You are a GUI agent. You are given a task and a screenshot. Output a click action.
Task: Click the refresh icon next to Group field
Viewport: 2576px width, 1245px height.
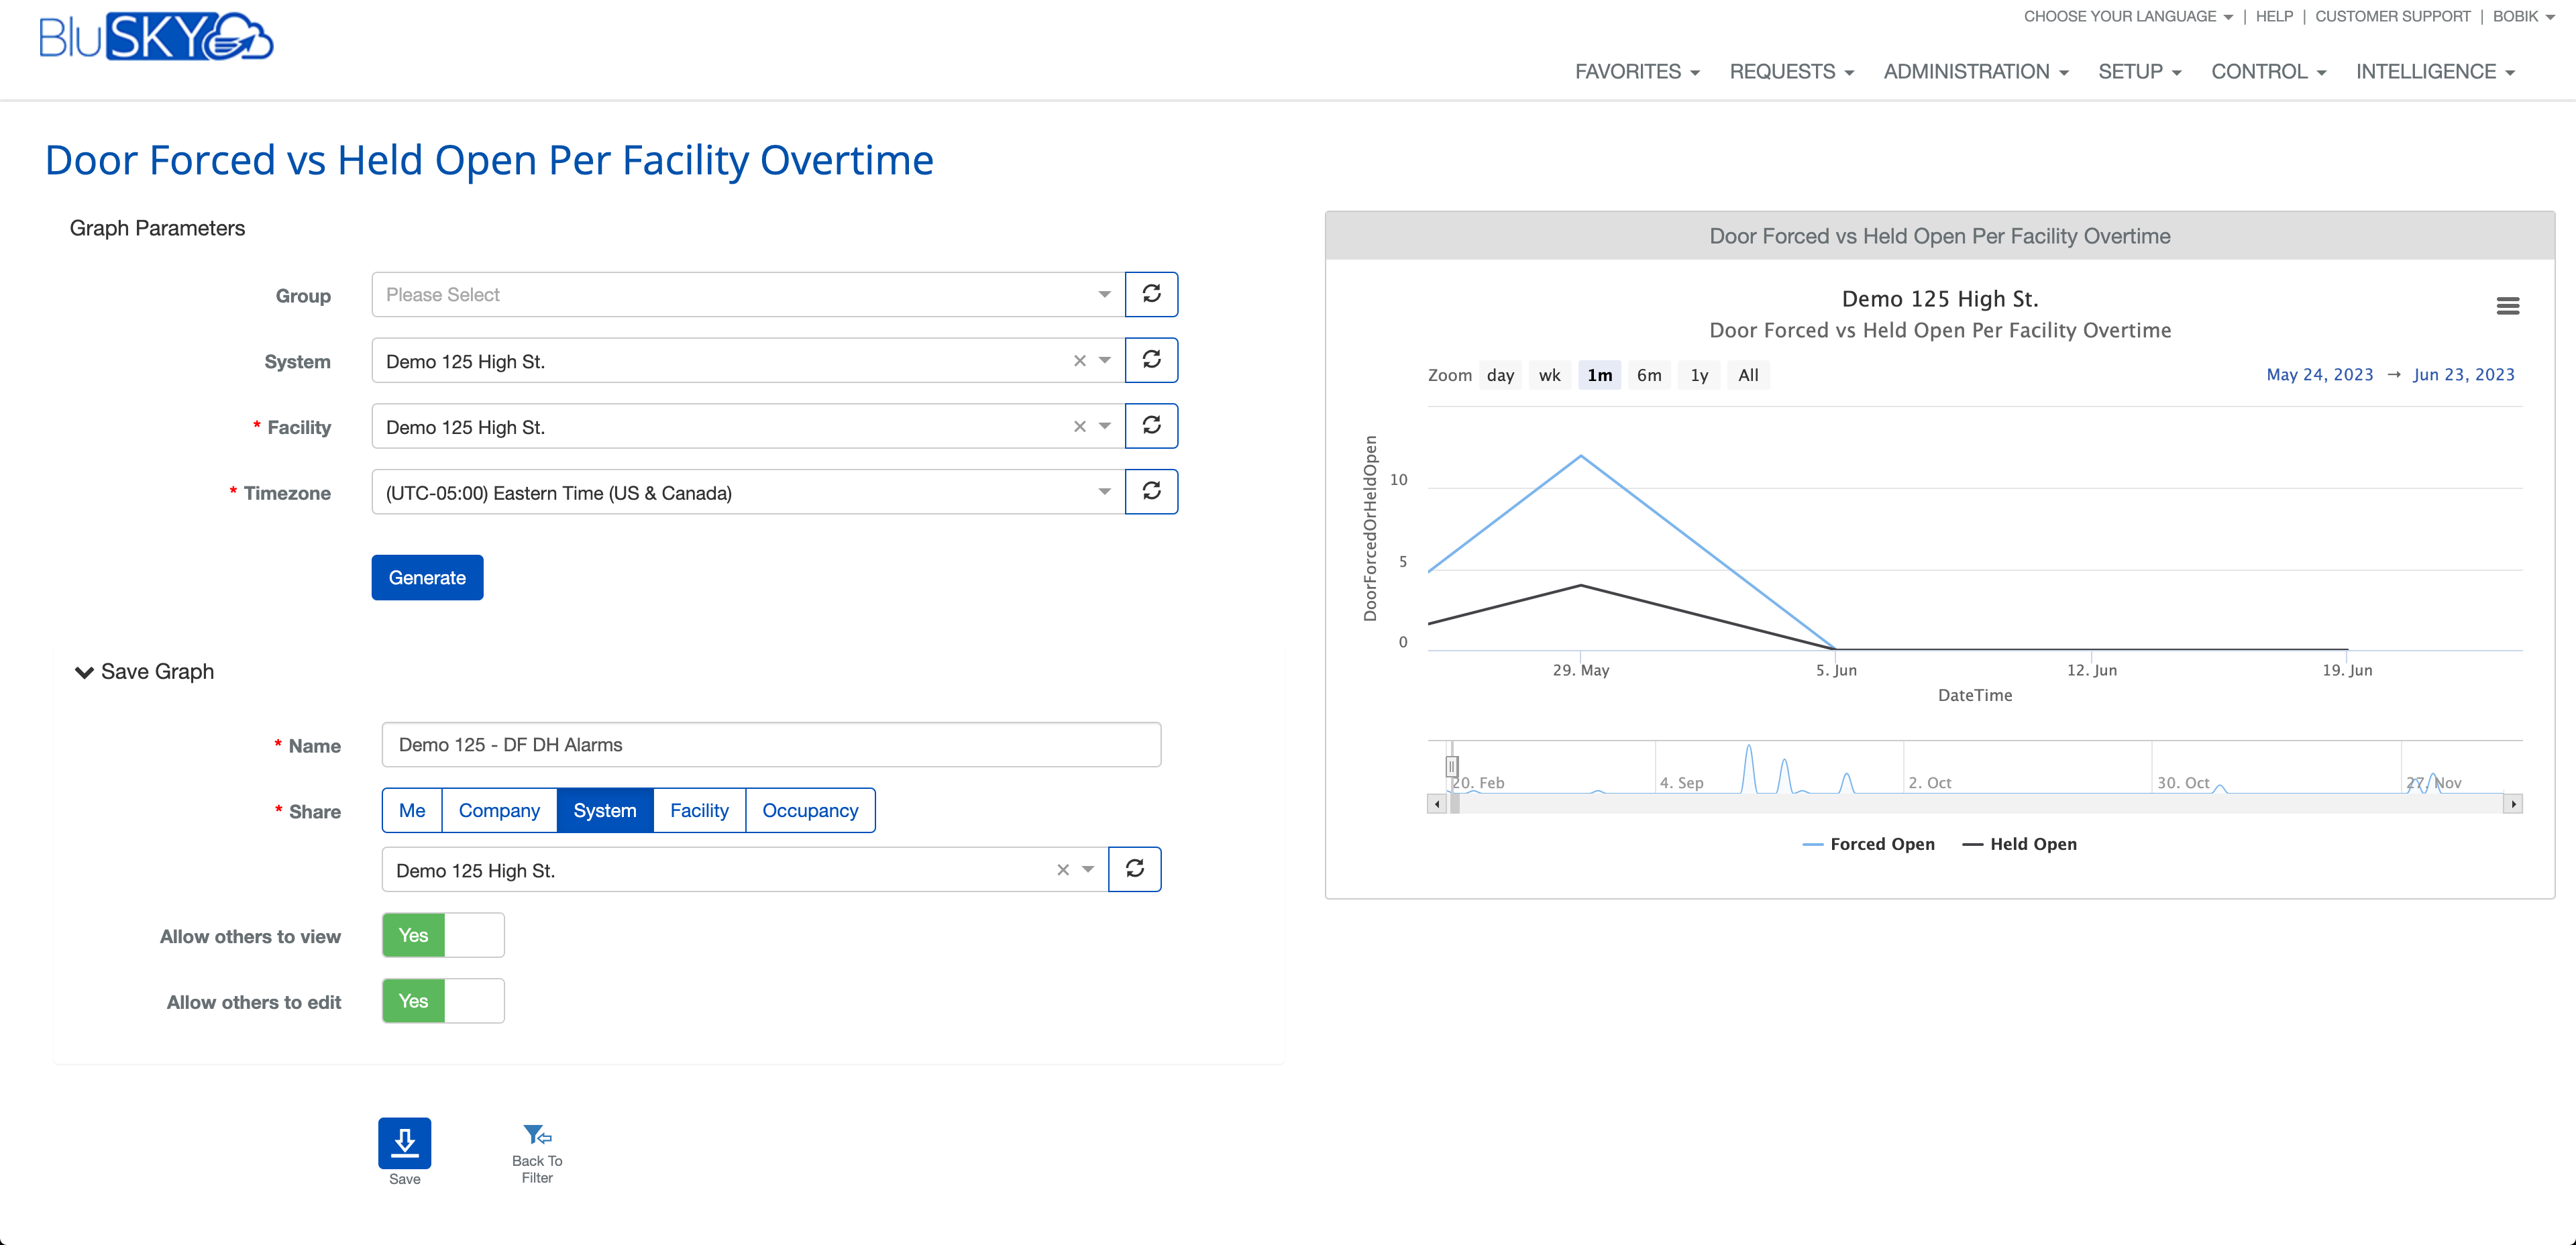[x=1151, y=294]
